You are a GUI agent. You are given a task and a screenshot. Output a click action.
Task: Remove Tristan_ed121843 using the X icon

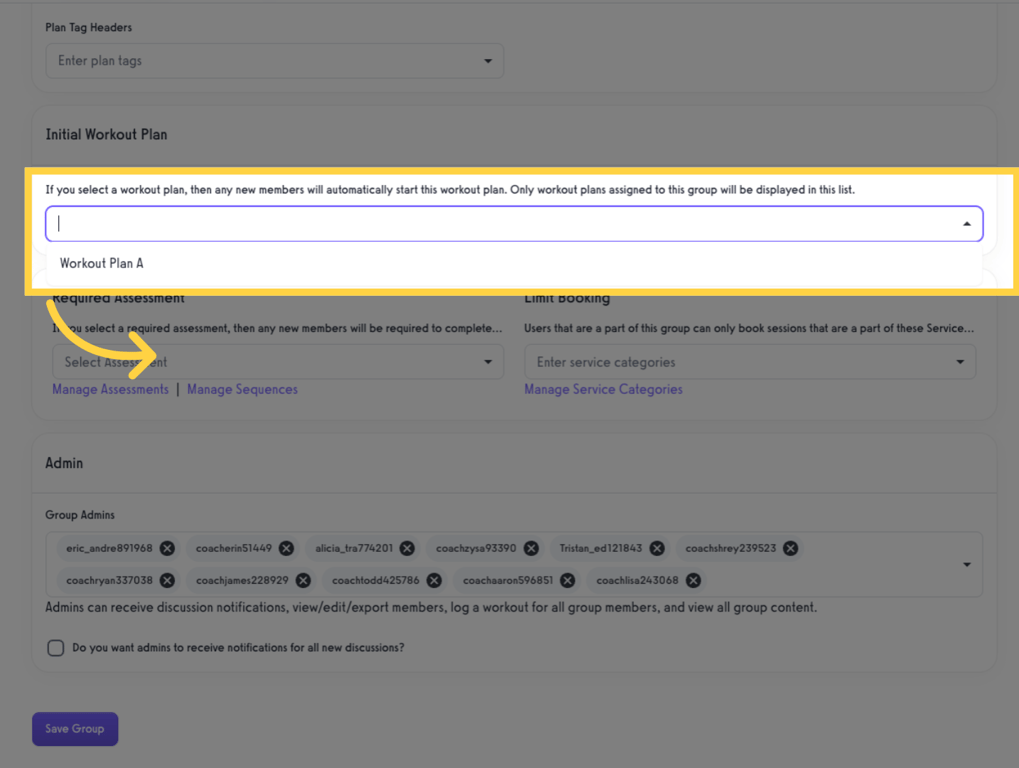pos(657,548)
